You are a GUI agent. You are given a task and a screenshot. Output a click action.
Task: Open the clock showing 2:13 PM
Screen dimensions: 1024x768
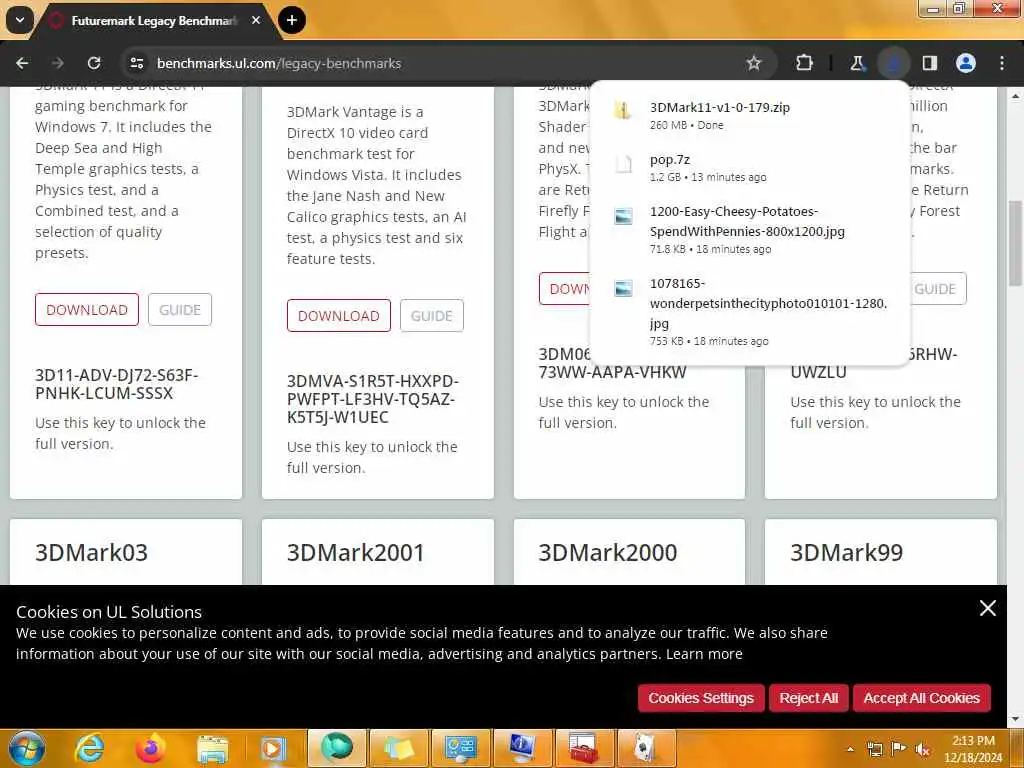(x=973, y=749)
